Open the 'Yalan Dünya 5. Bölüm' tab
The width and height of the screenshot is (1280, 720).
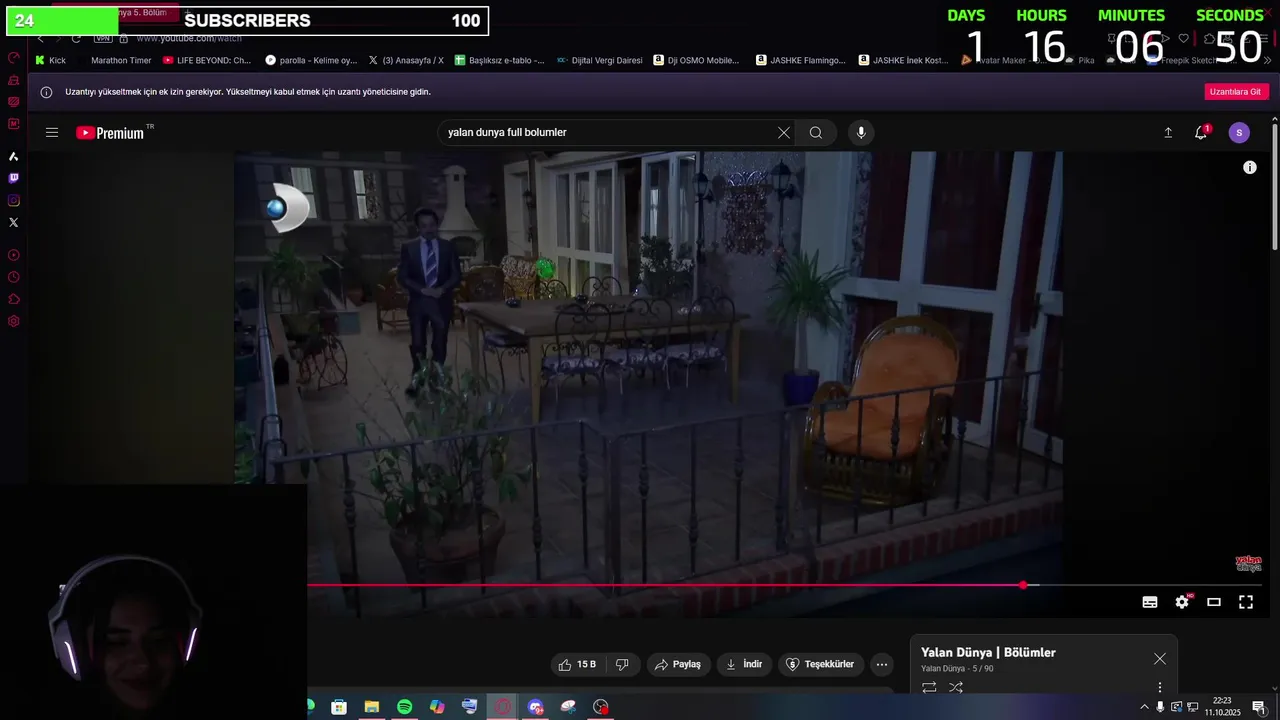point(115,12)
